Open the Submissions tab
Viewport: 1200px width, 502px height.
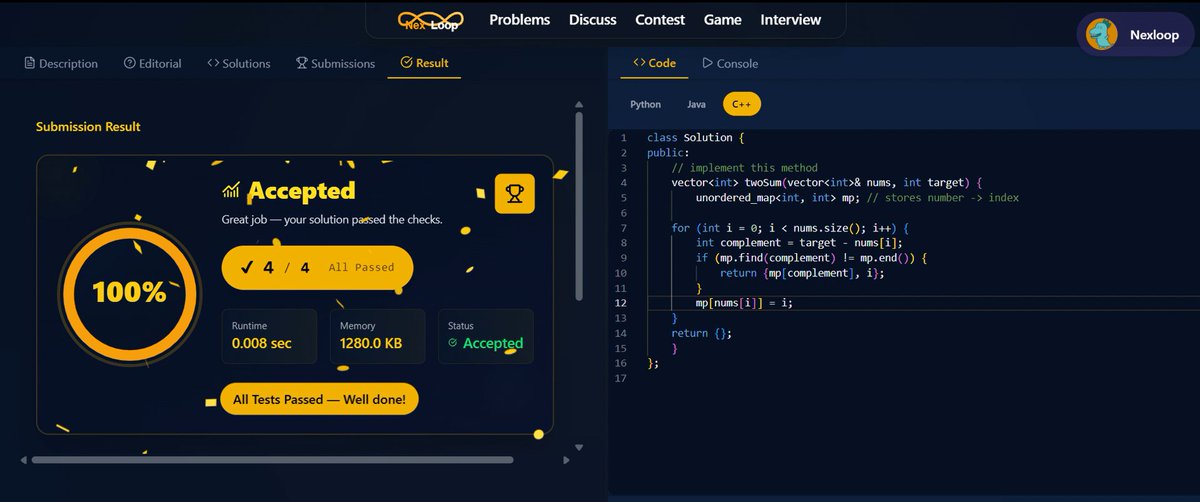[x=336, y=63]
